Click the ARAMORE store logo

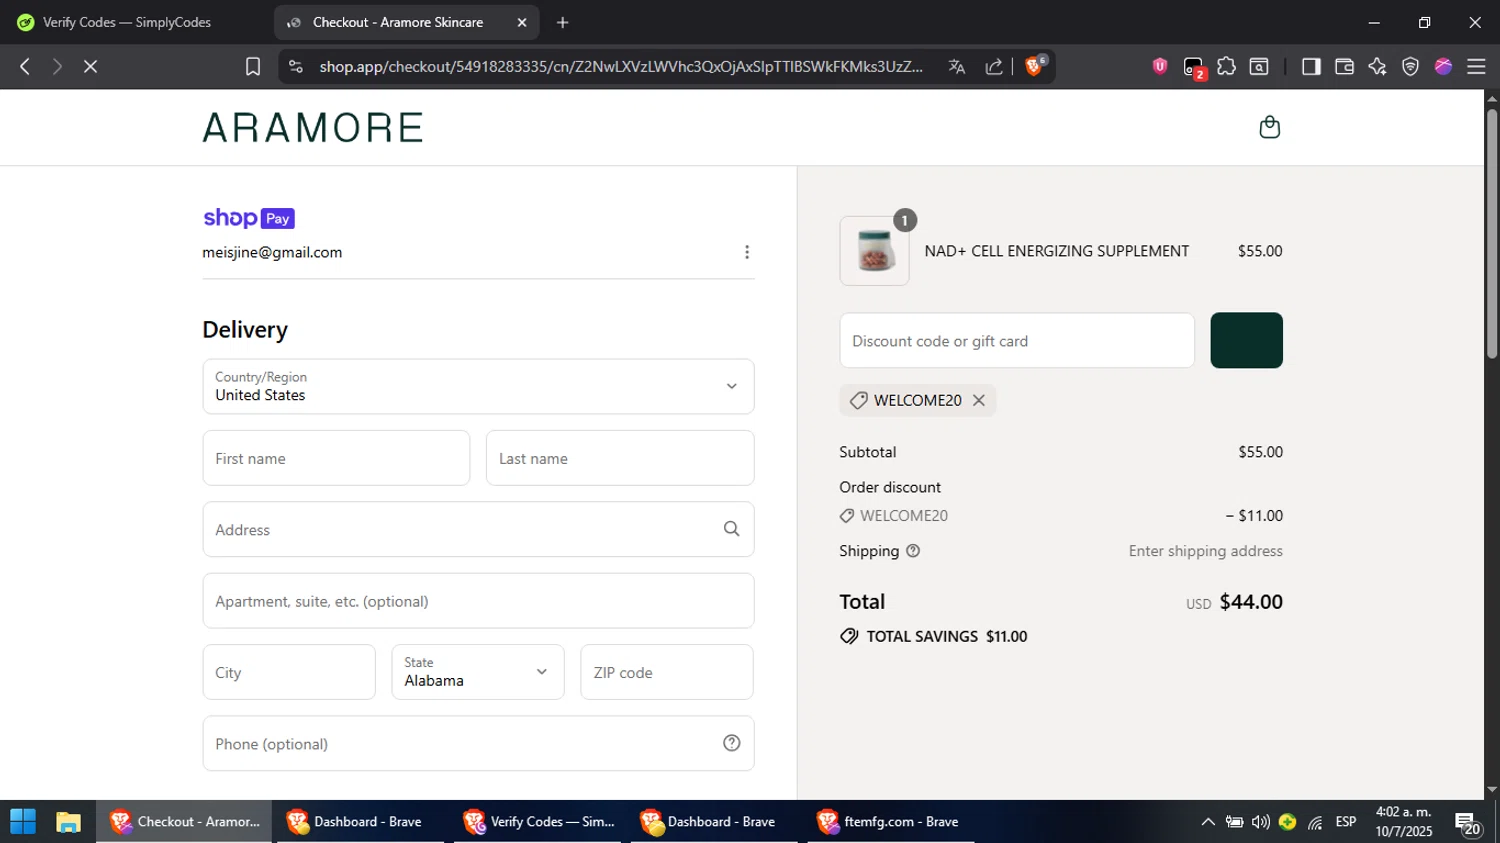[313, 128]
